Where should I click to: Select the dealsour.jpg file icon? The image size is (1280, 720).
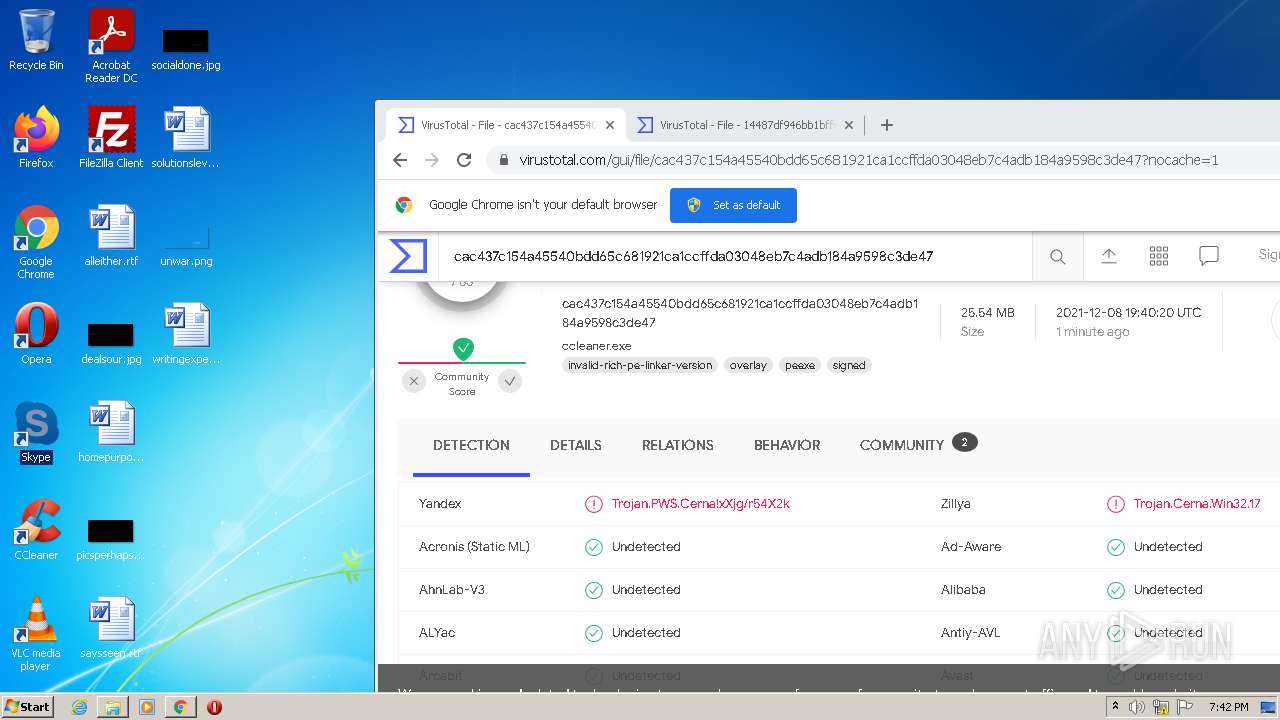(111, 343)
